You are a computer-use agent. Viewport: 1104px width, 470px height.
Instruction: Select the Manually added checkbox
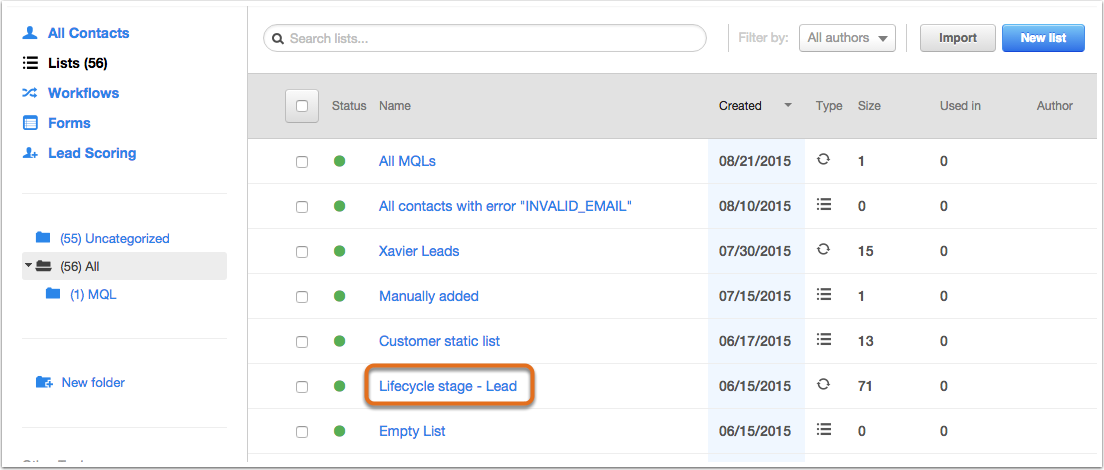coord(302,297)
